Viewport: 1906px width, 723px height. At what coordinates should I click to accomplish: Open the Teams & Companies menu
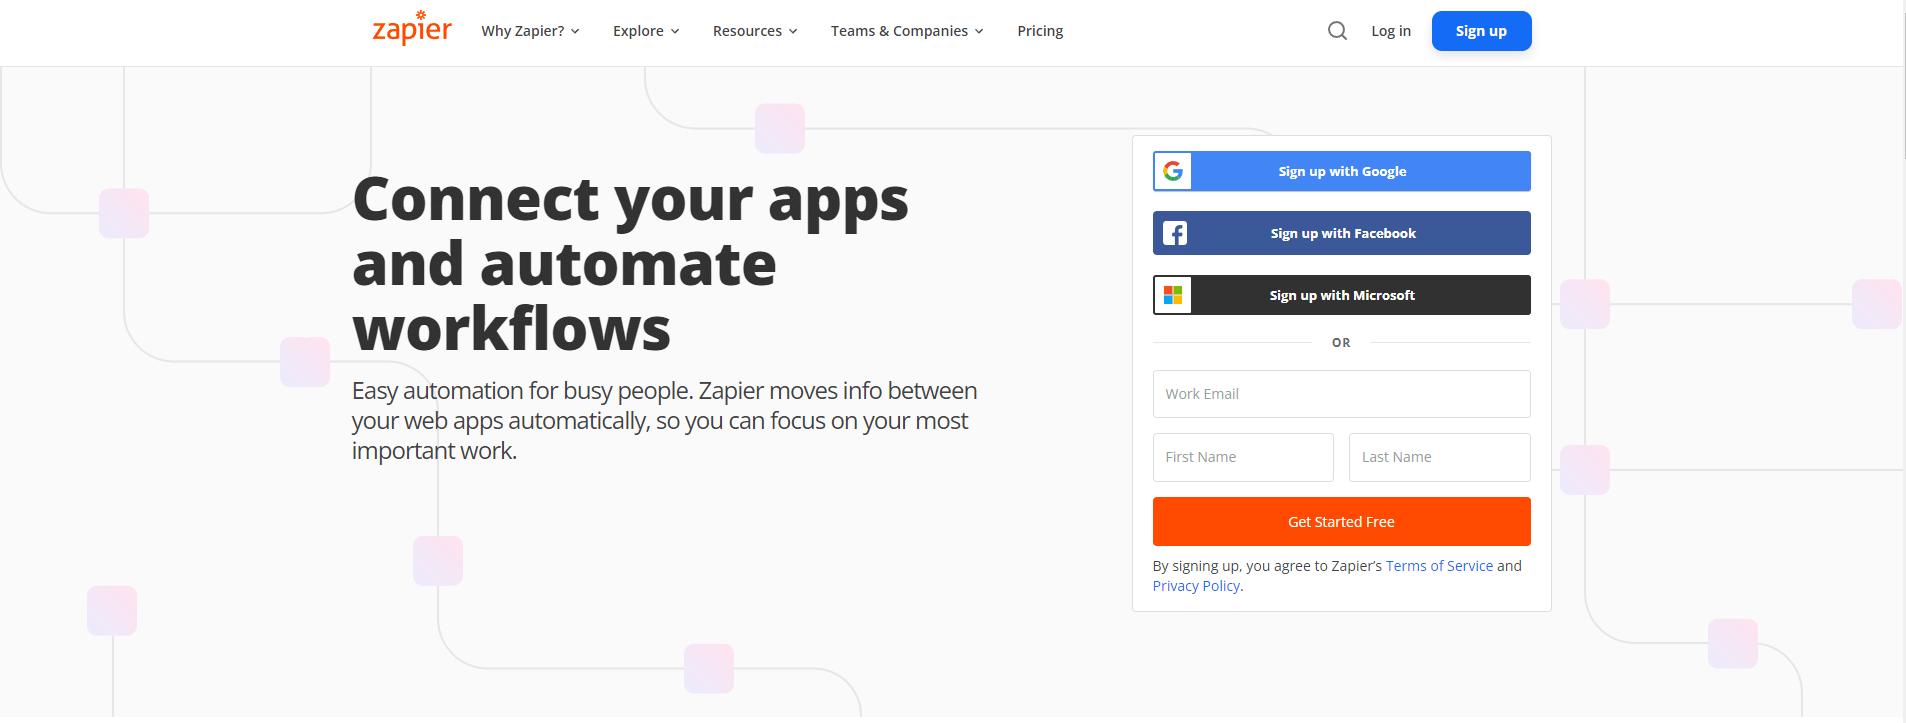[906, 31]
